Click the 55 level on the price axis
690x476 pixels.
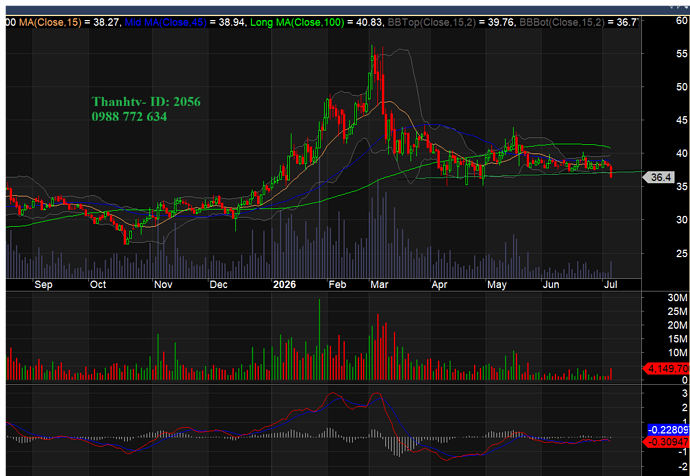coord(682,54)
